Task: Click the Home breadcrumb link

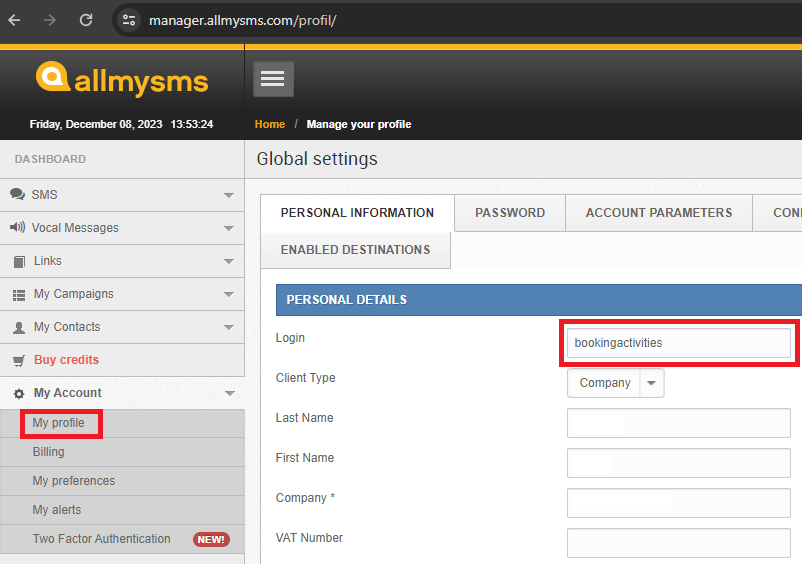Action: [x=270, y=124]
